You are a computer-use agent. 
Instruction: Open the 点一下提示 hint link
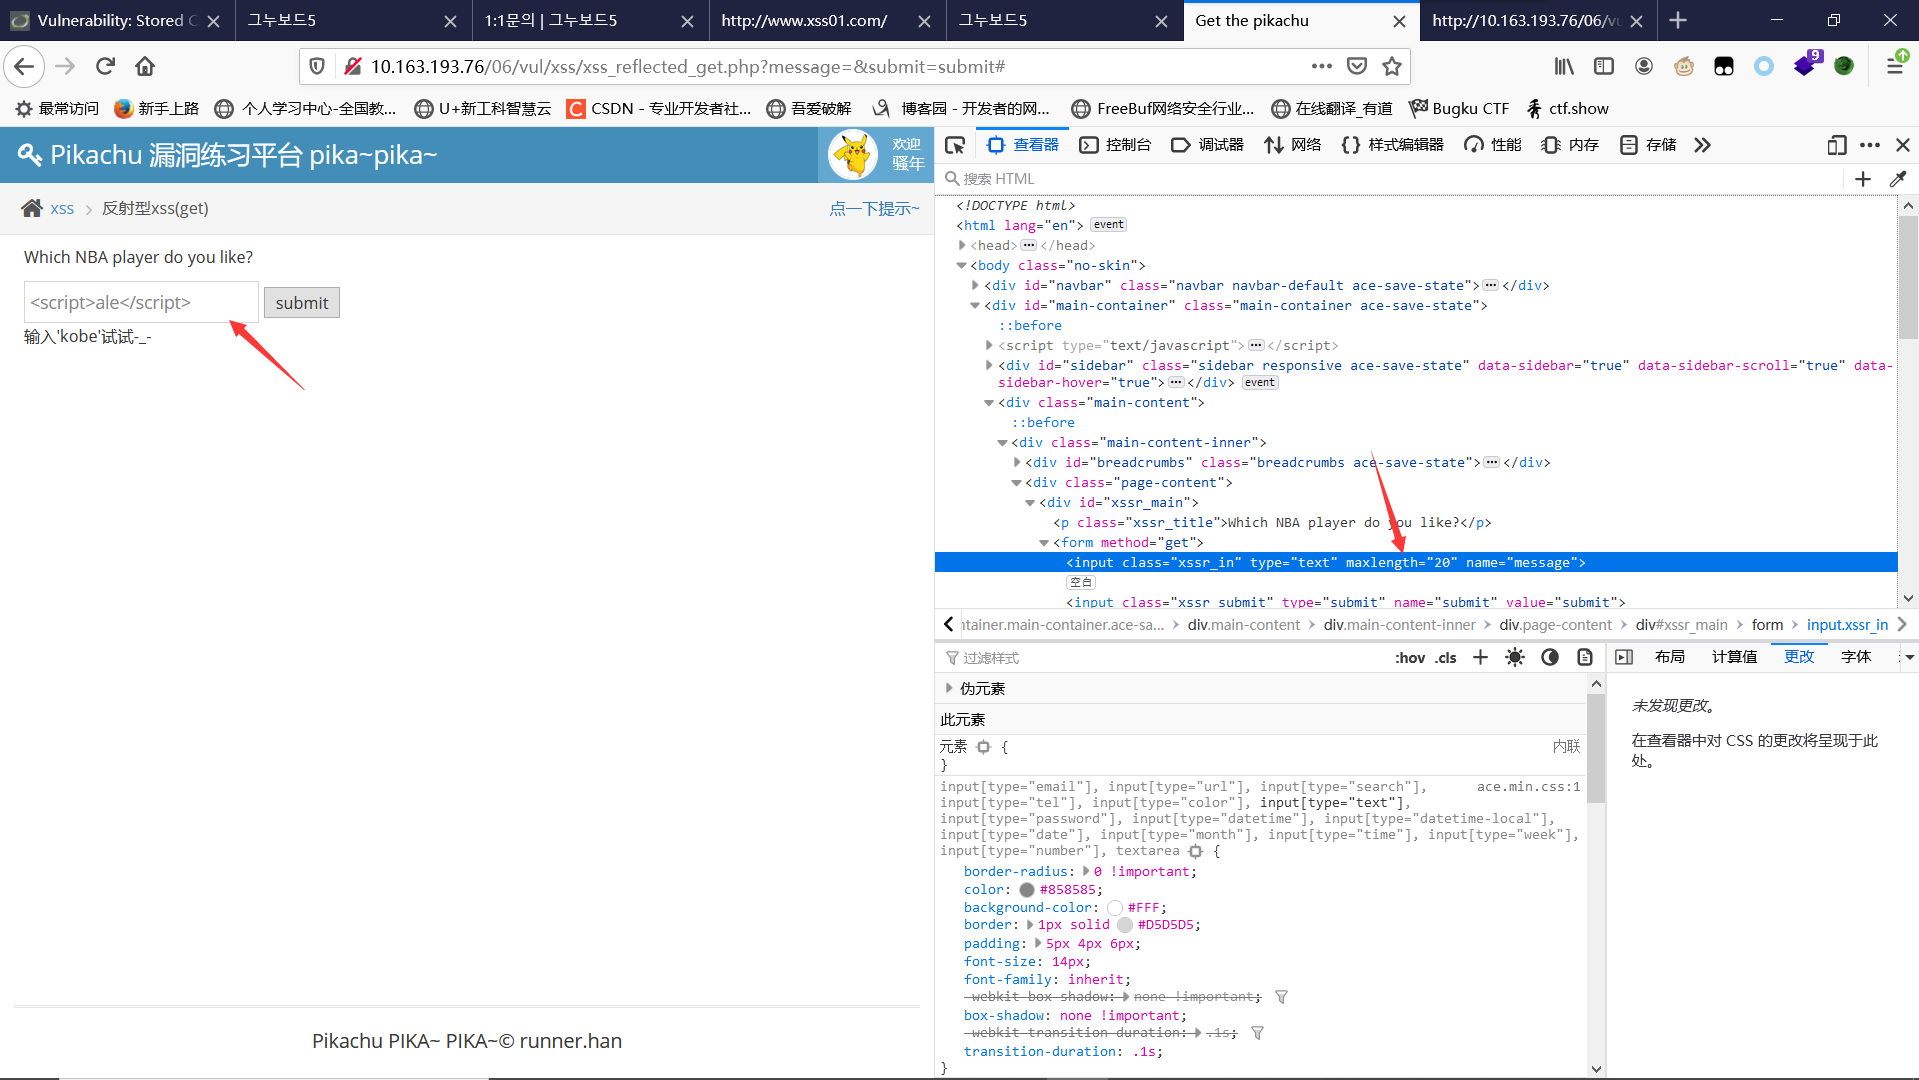click(874, 208)
